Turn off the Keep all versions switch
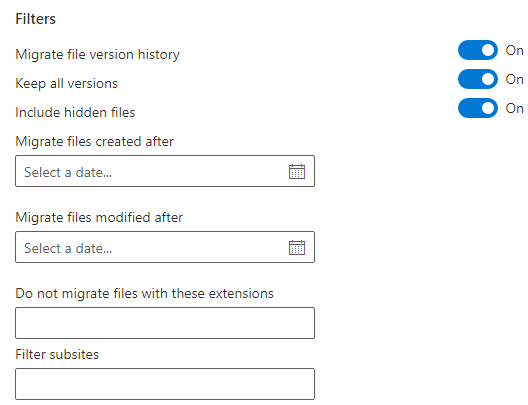The height and width of the screenshot is (405, 528). coord(477,79)
